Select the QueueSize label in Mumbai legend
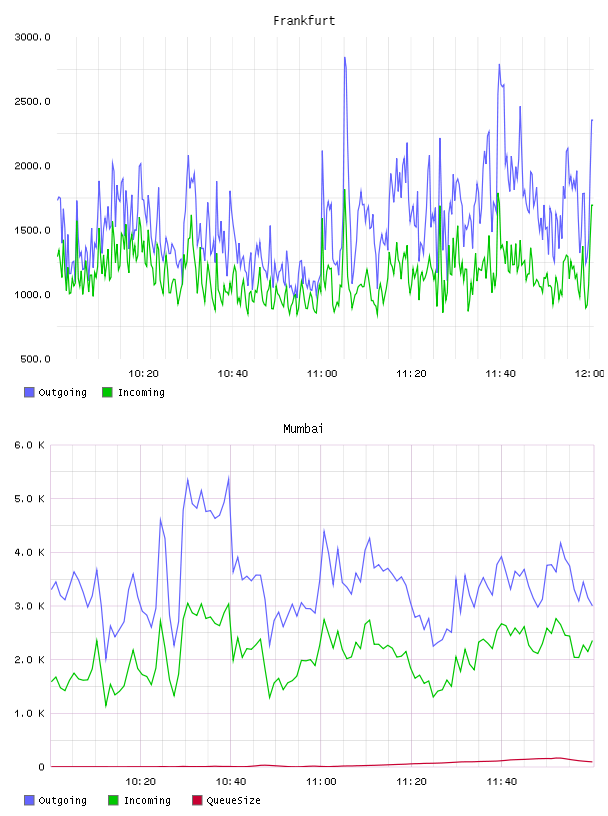This screenshot has height=816, width=608. point(233,801)
